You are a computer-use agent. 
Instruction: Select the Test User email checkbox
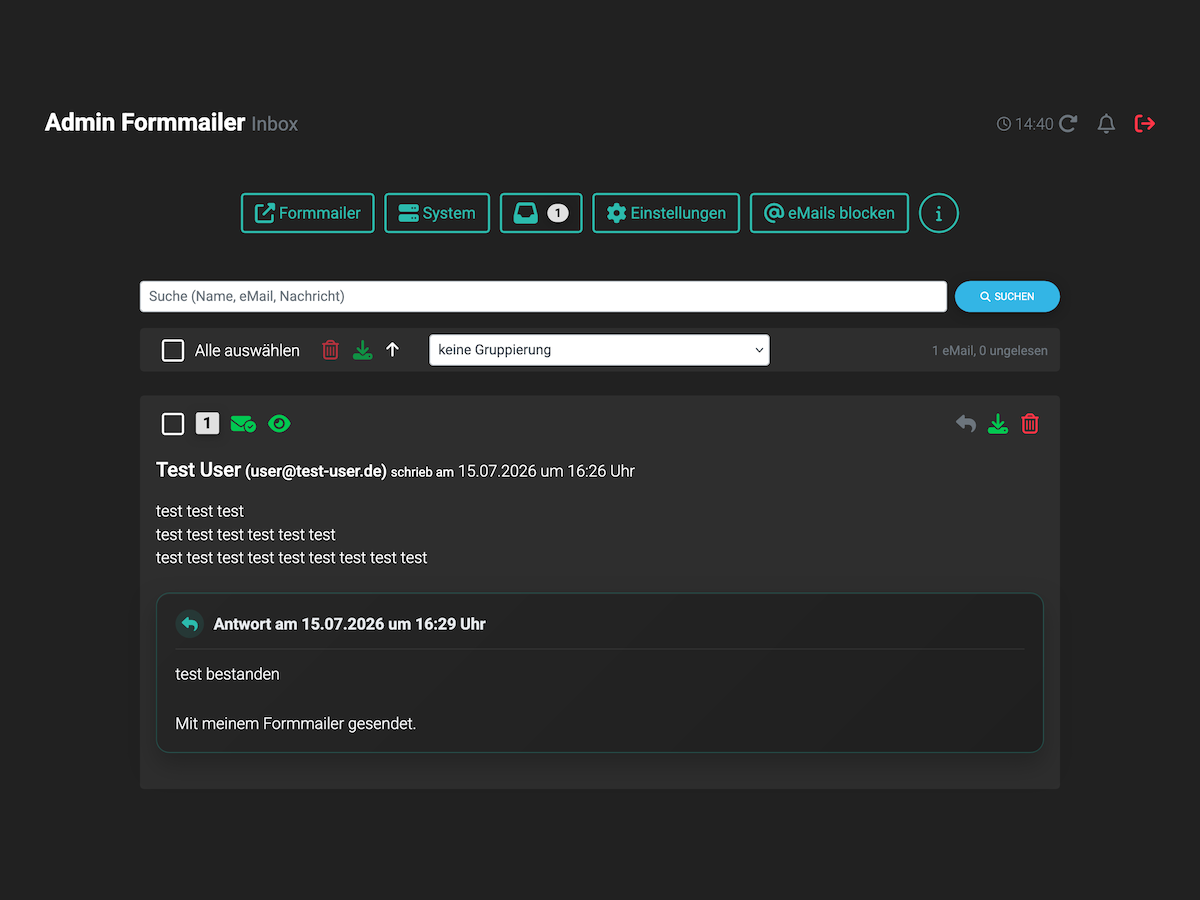pos(173,424)
